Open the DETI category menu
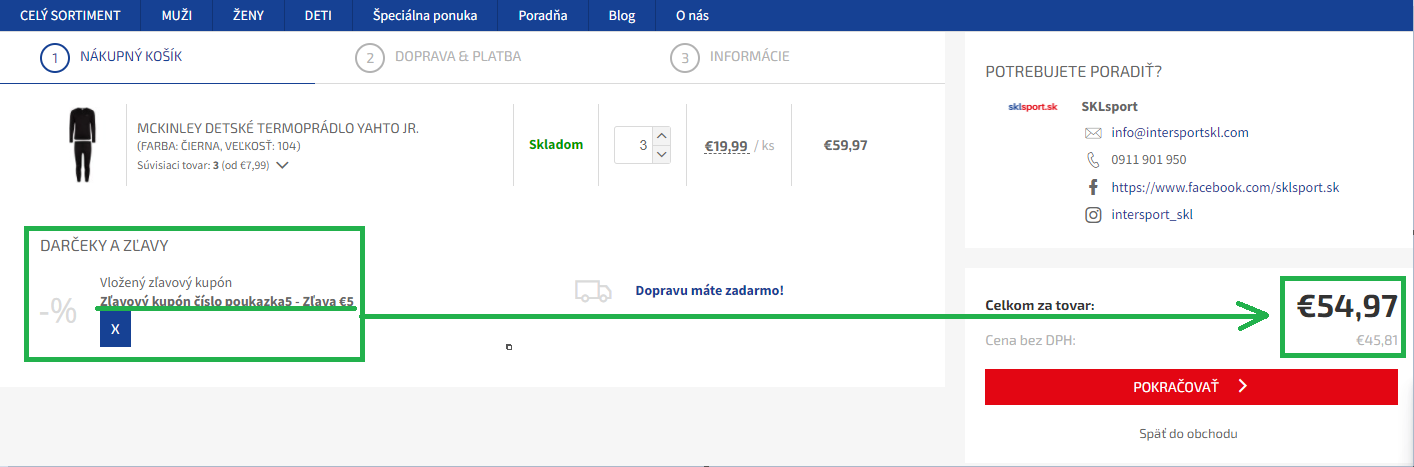Image resolution: width=1414 pixels, height=467 pixels. (318, 15)
